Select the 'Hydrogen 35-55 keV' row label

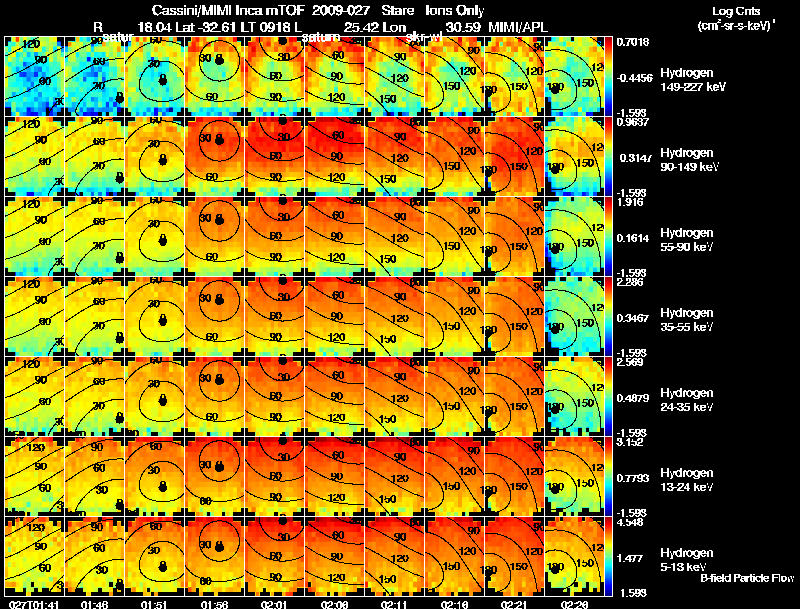(687, 320)
